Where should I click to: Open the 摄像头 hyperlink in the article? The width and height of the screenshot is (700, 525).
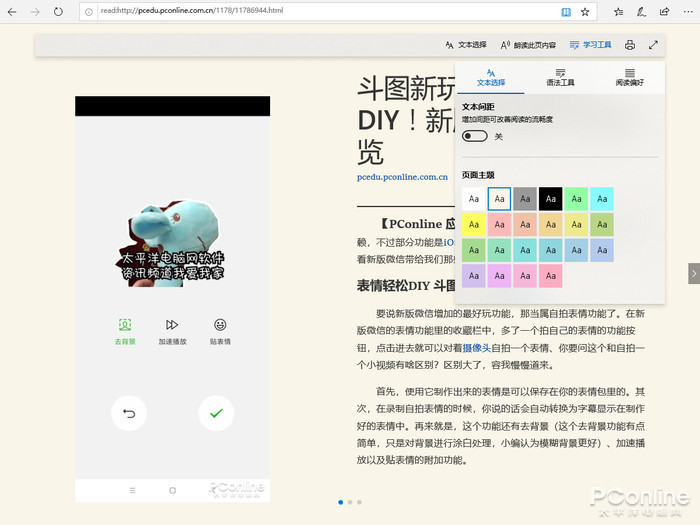[477, 348]
